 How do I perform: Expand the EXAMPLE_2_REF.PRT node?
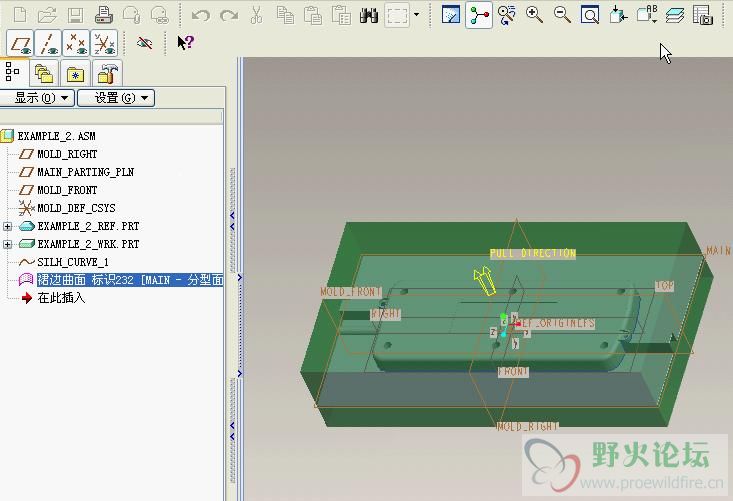[x=7, y=226]
